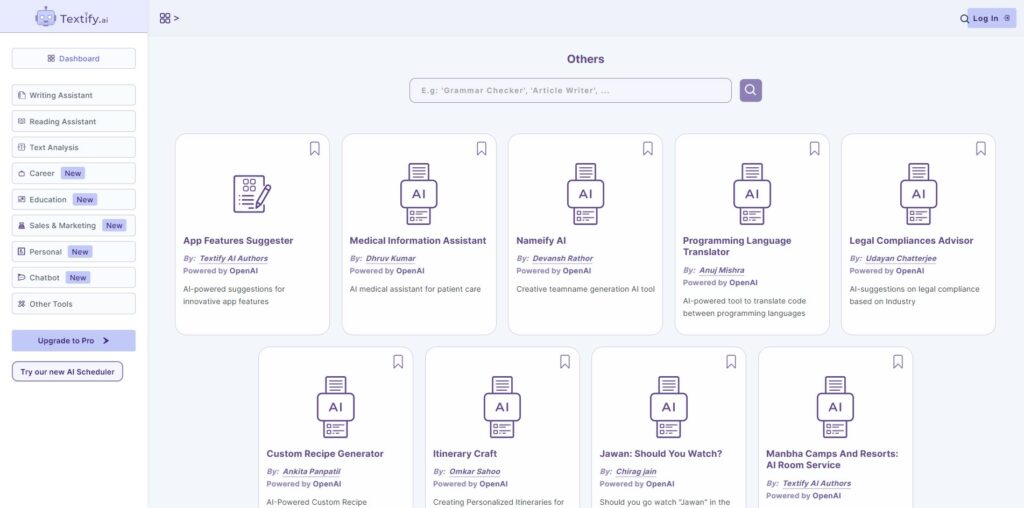This screenshot has height=508, width=1024.
Task: Expand the breadcrumb chevron in header
Action: pyautogui.click(x=176, y=18)
